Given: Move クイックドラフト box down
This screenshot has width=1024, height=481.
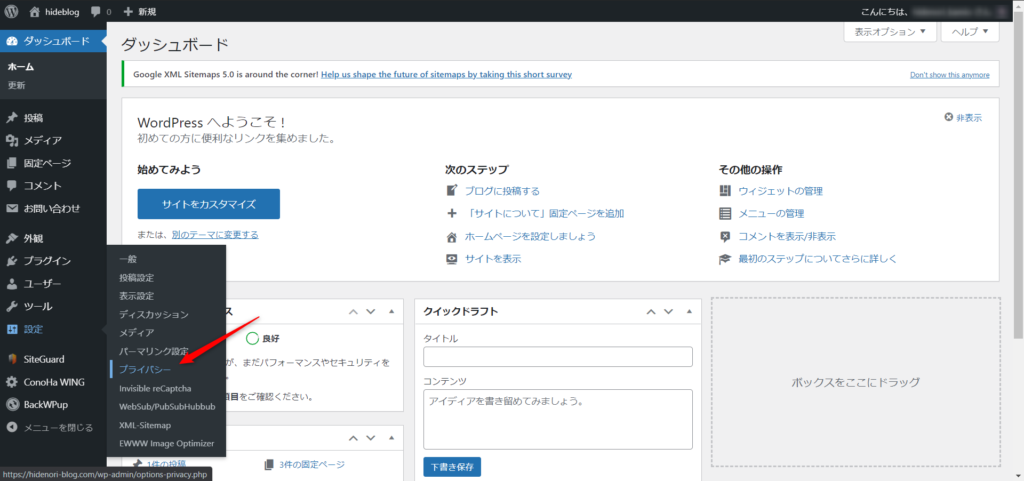Looking at the screenshot, I should (x=668, y=311).
